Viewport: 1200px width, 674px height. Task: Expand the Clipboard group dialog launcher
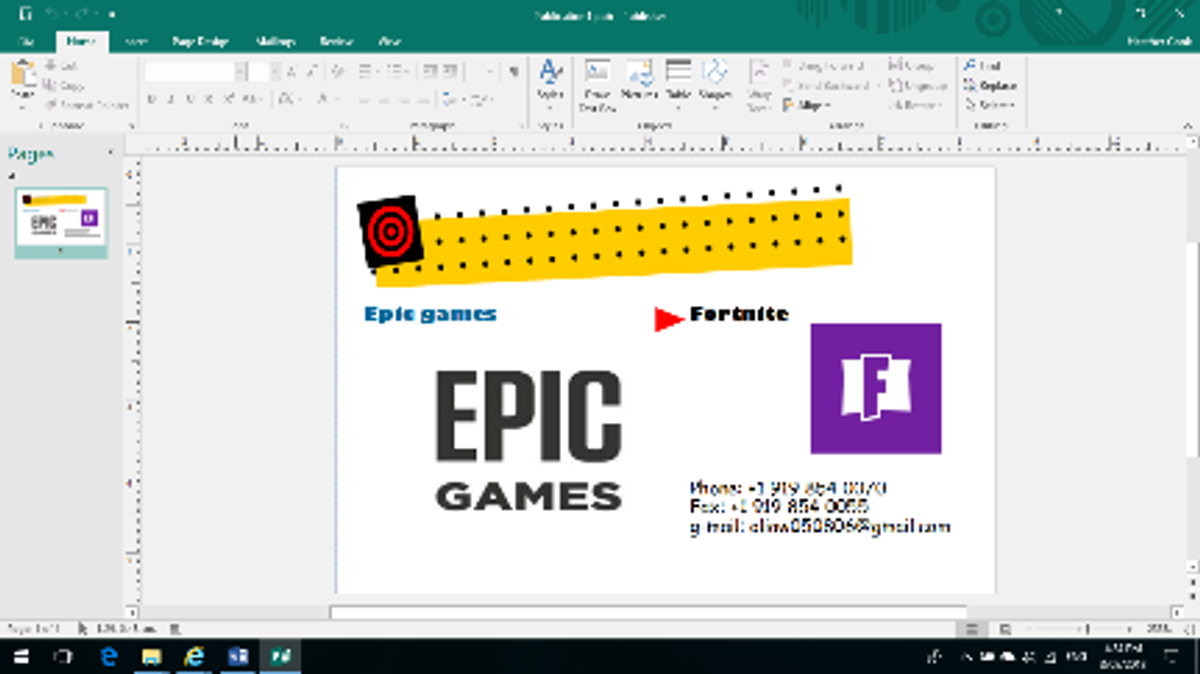tap(131, 126)
